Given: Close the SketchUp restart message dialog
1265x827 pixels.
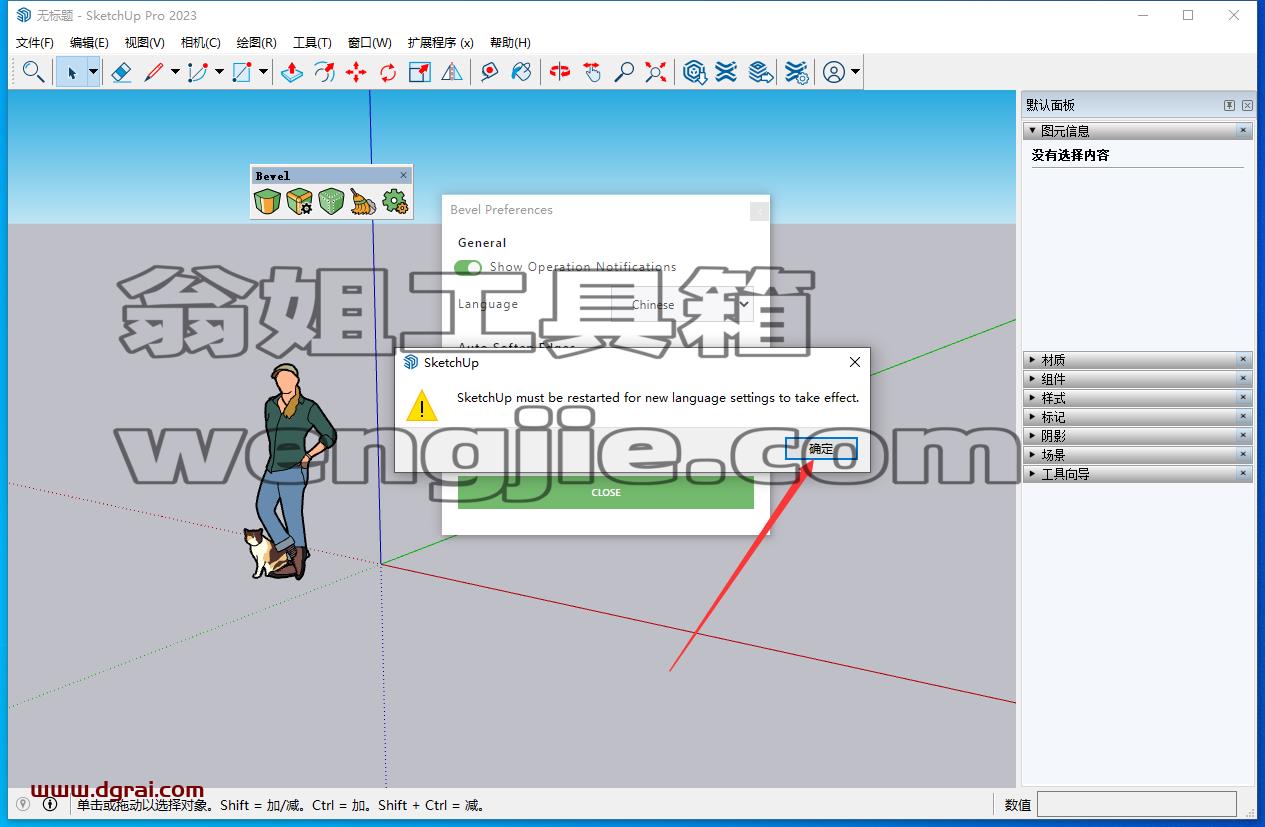Looking at the screenshot, I should point(854,362).
